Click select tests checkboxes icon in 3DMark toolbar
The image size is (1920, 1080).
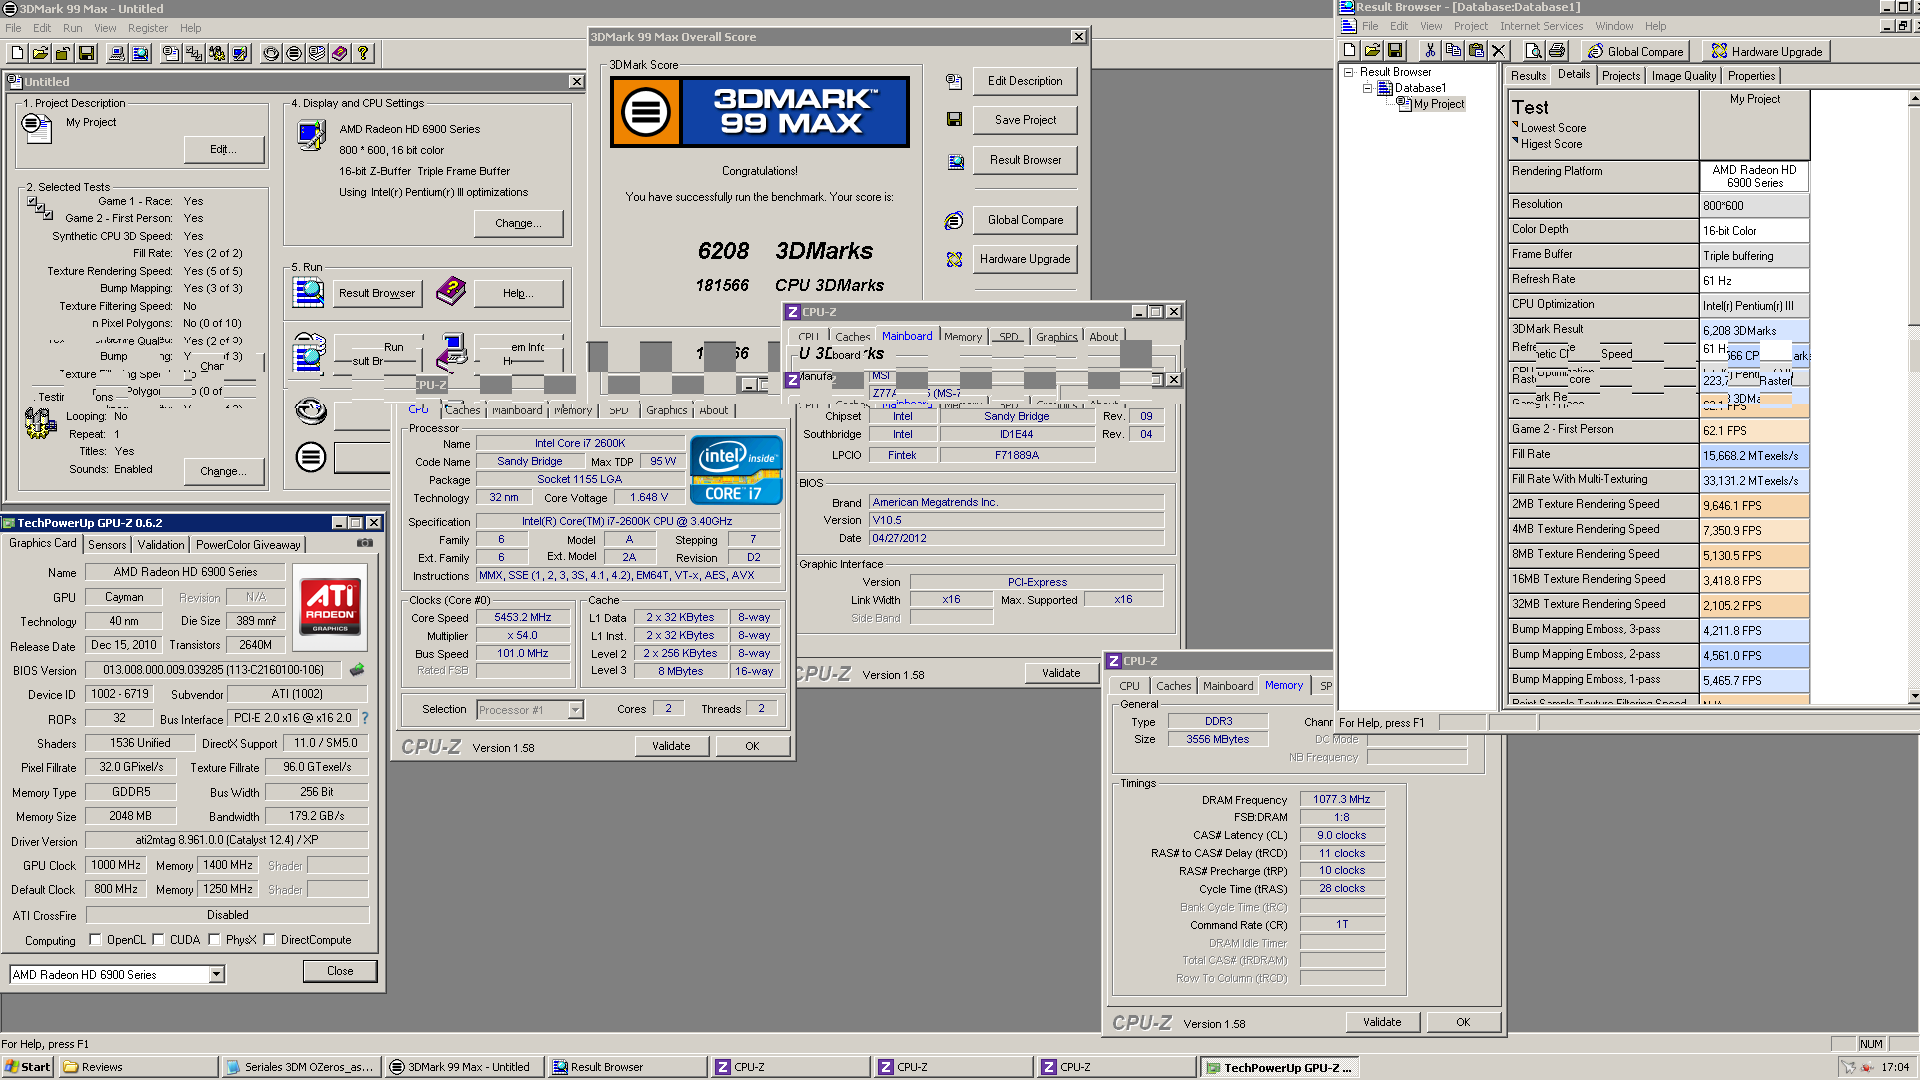tap(194, 53)
